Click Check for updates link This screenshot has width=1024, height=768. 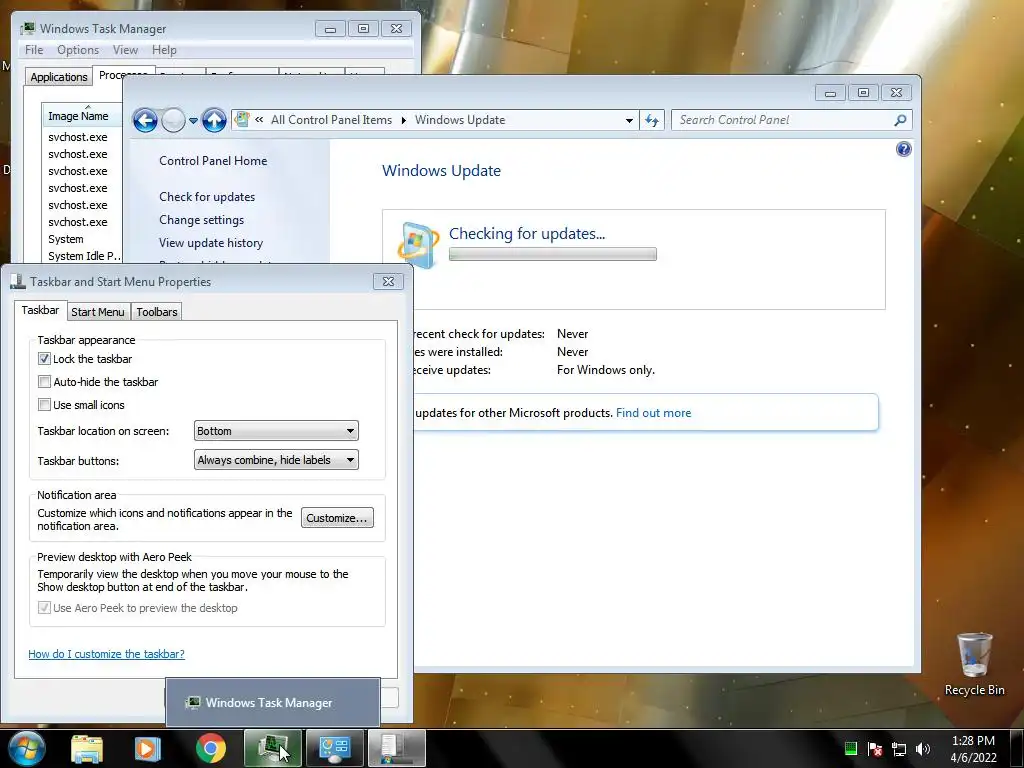(x=207, y=197)
